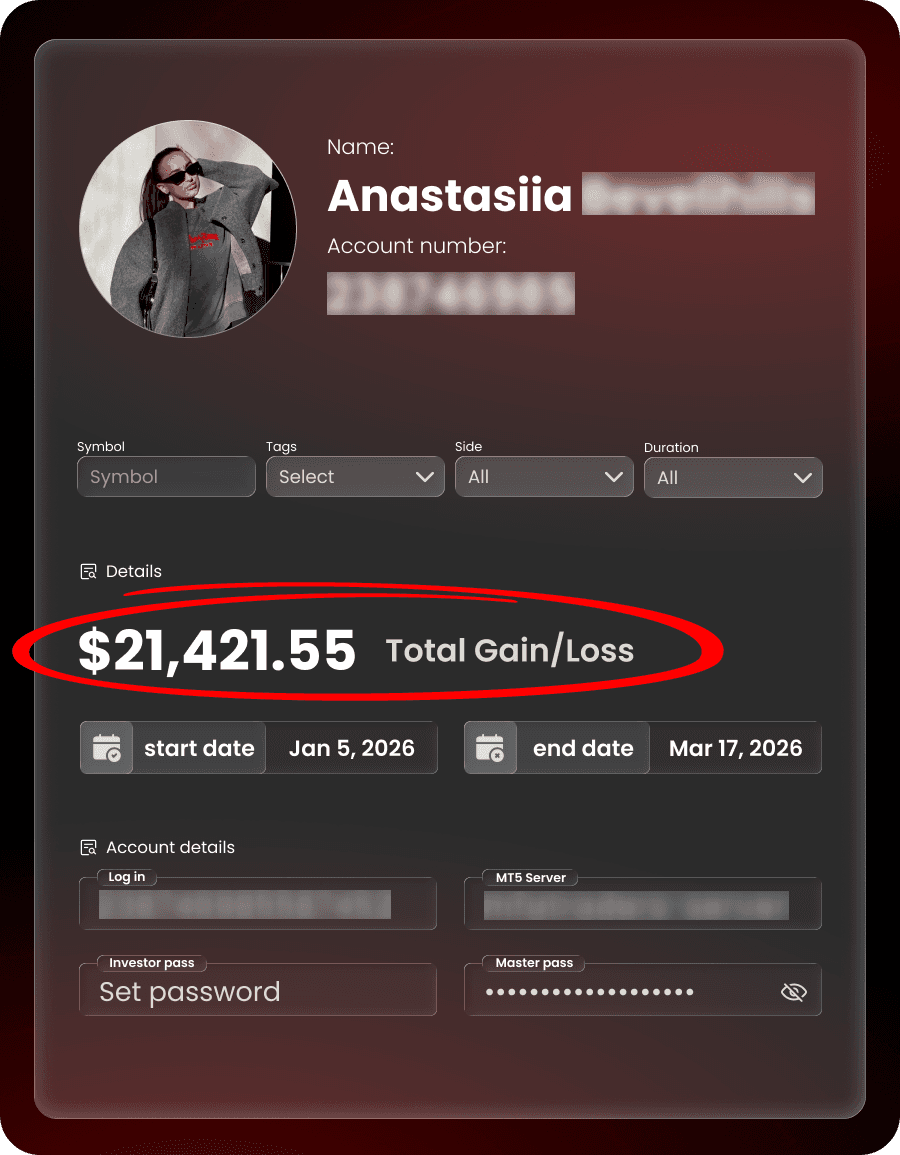The height and width of the screenshot is (1155, 900).
Task: Select the Jan 5, 2026 start date value
Action: (x=351, y=748)
